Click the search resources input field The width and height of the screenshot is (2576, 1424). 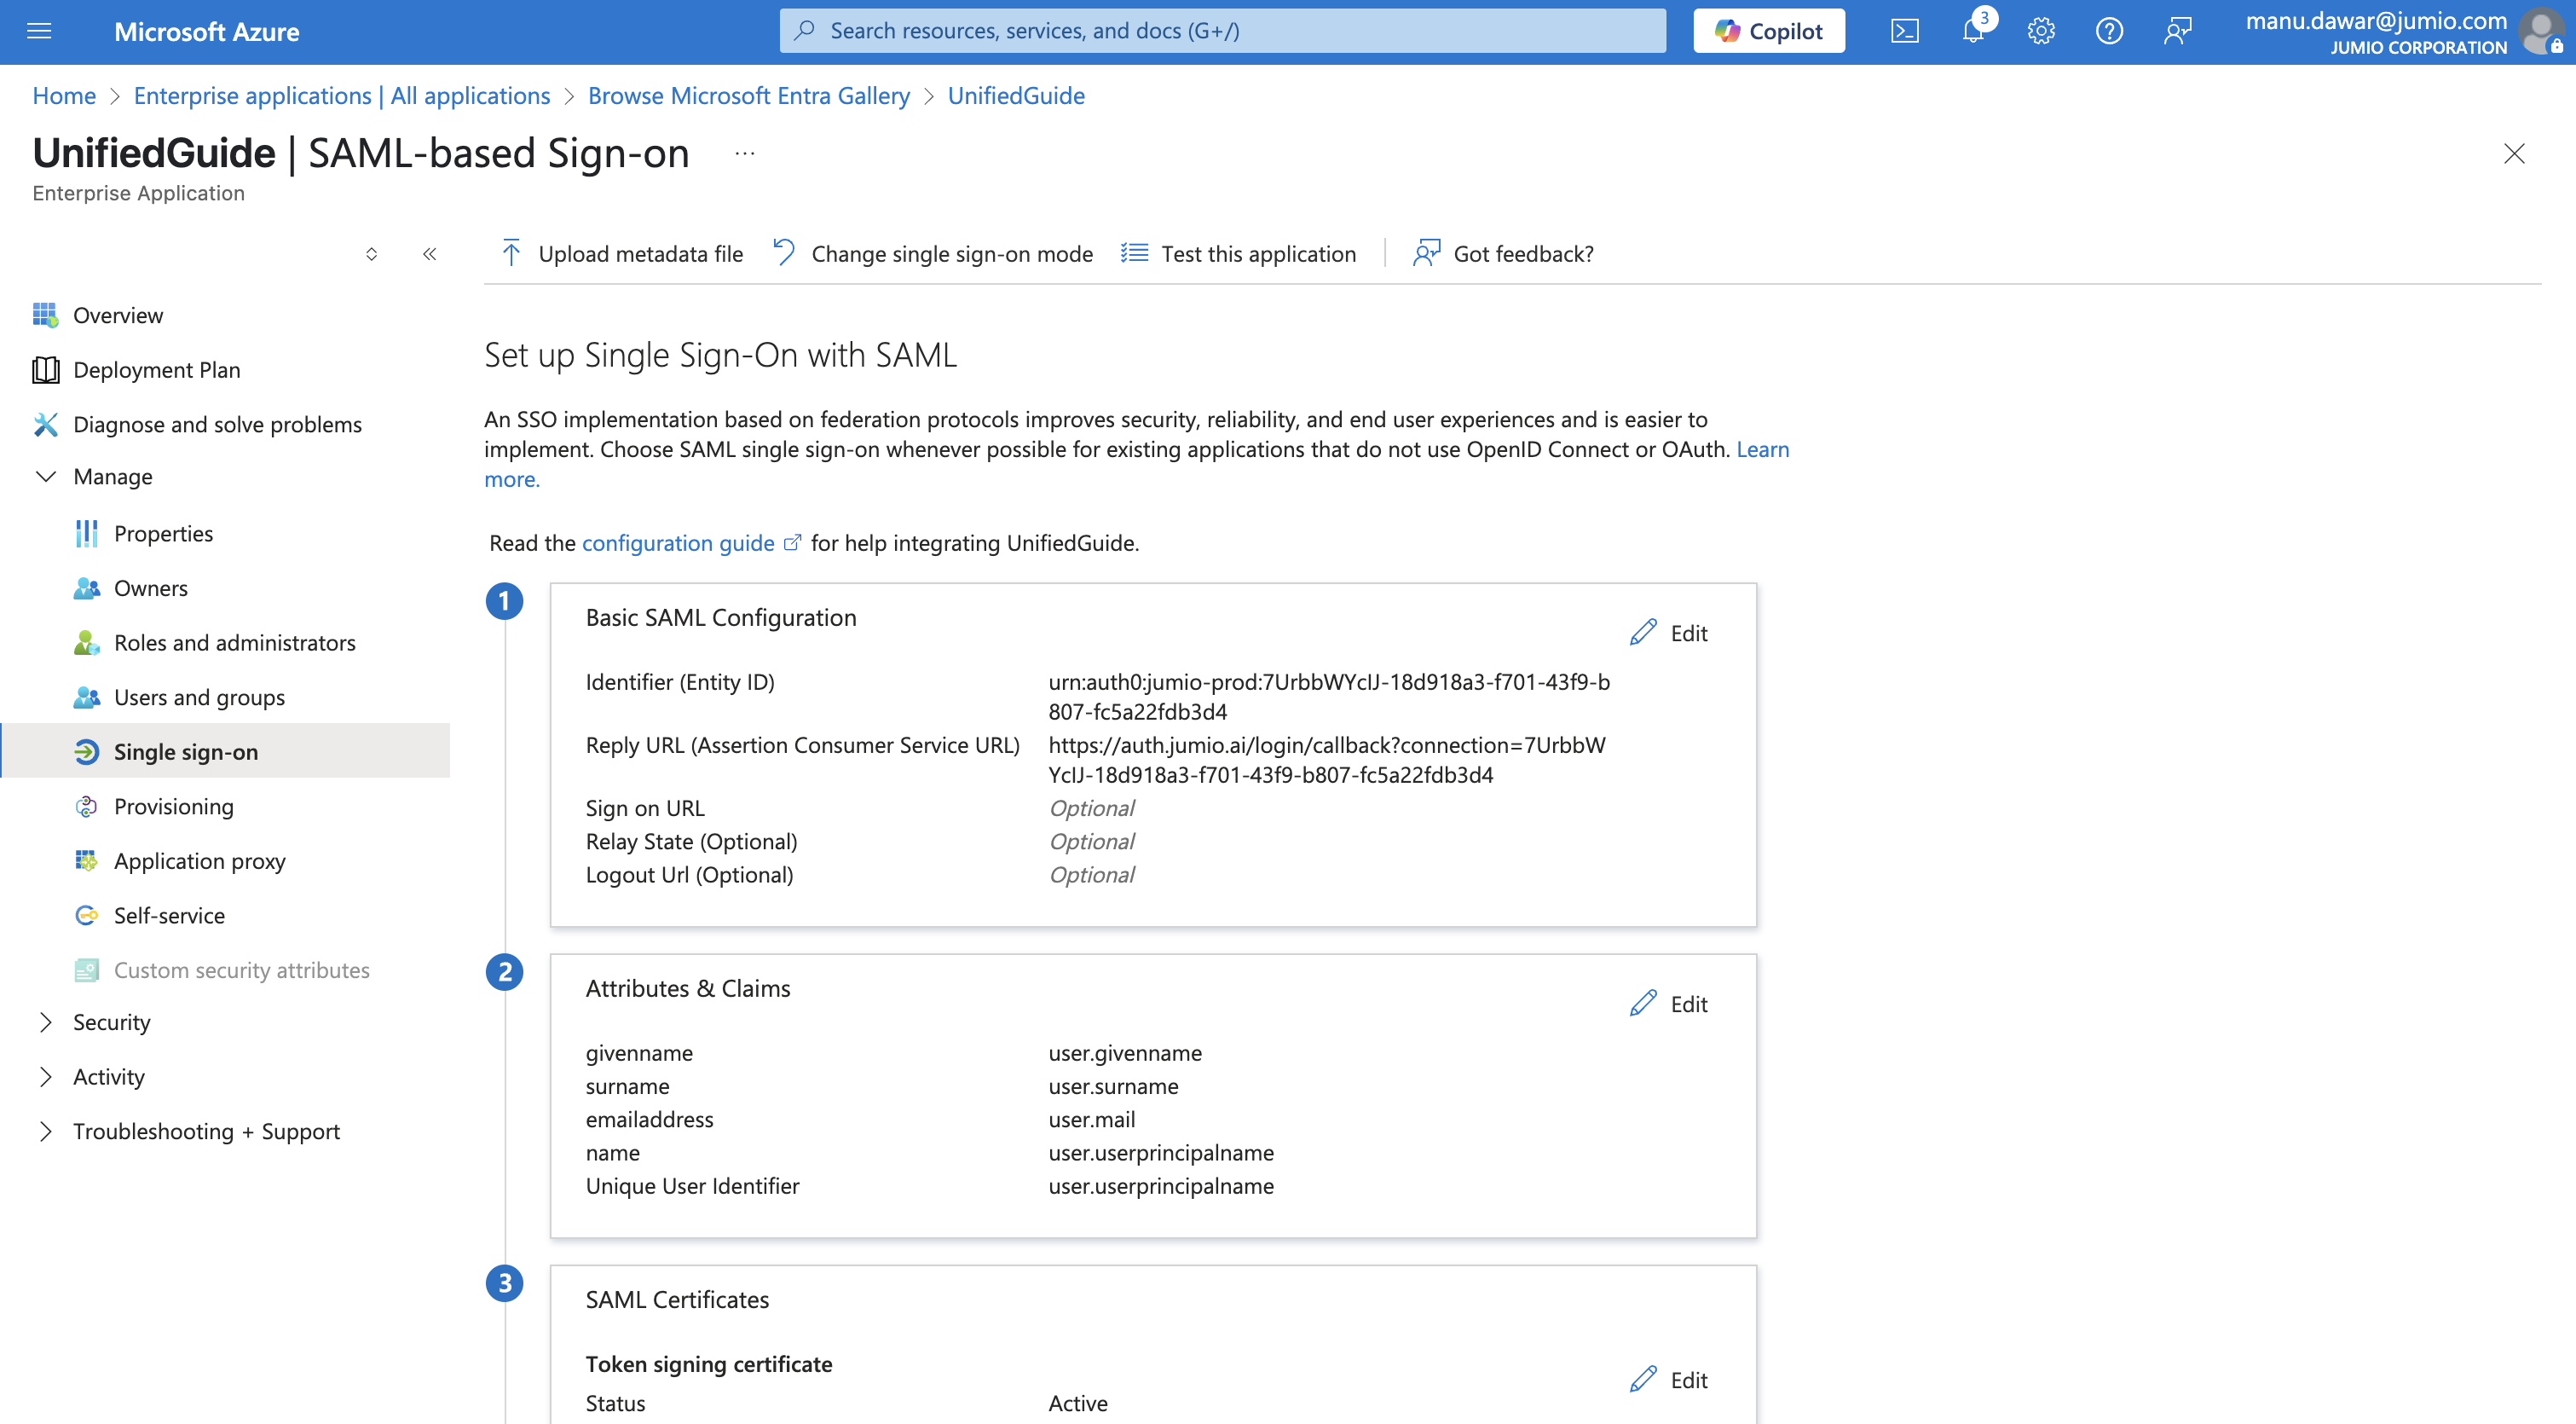(1222, 31)
